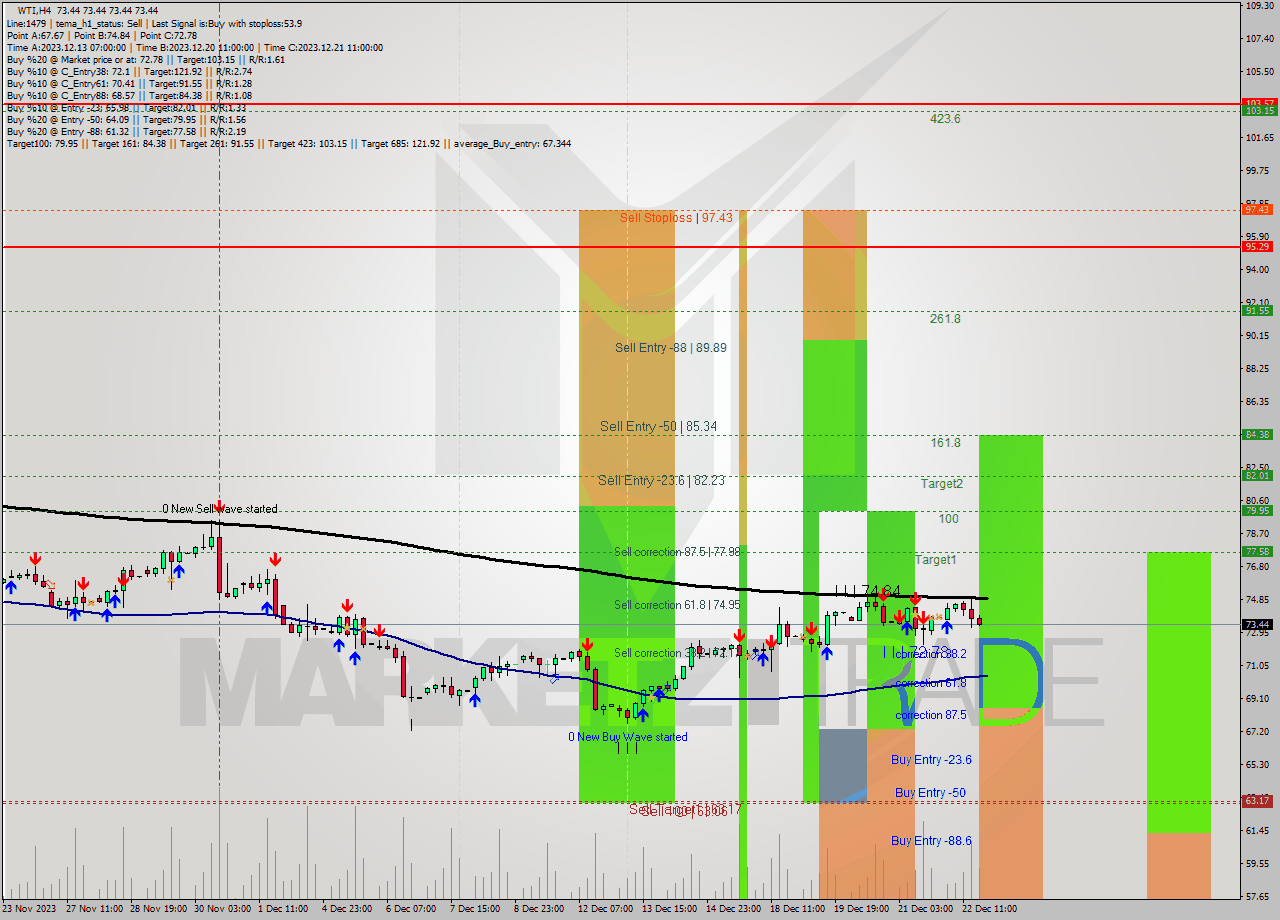
Task: Select the 57.65 price axis value
Action: [x=1258, y=896]
